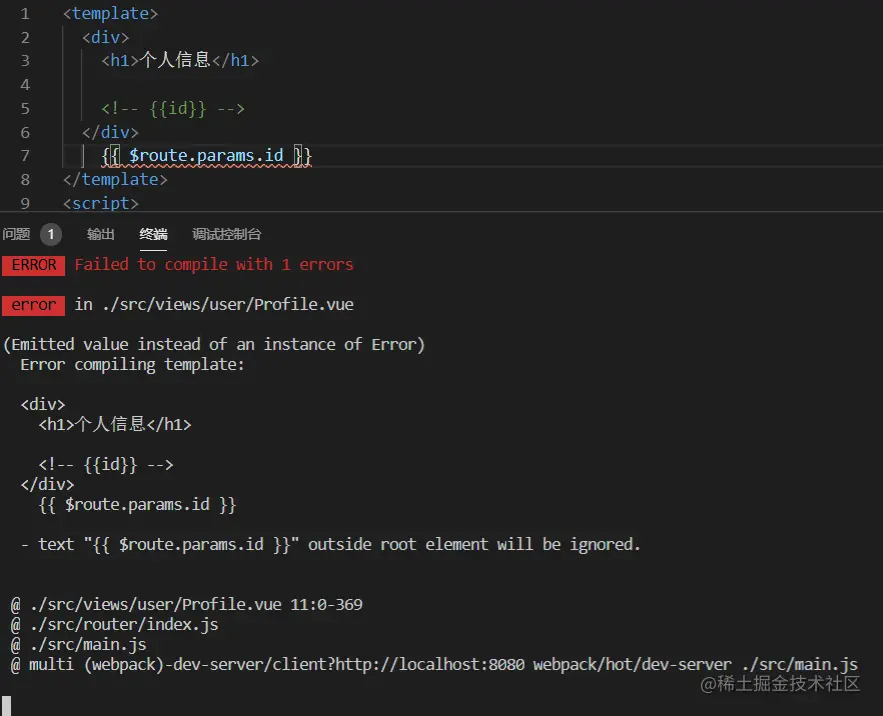The image size is (883, 716).
Task: Click the h1 个人信息 heading line in editor
Action: 180,60
